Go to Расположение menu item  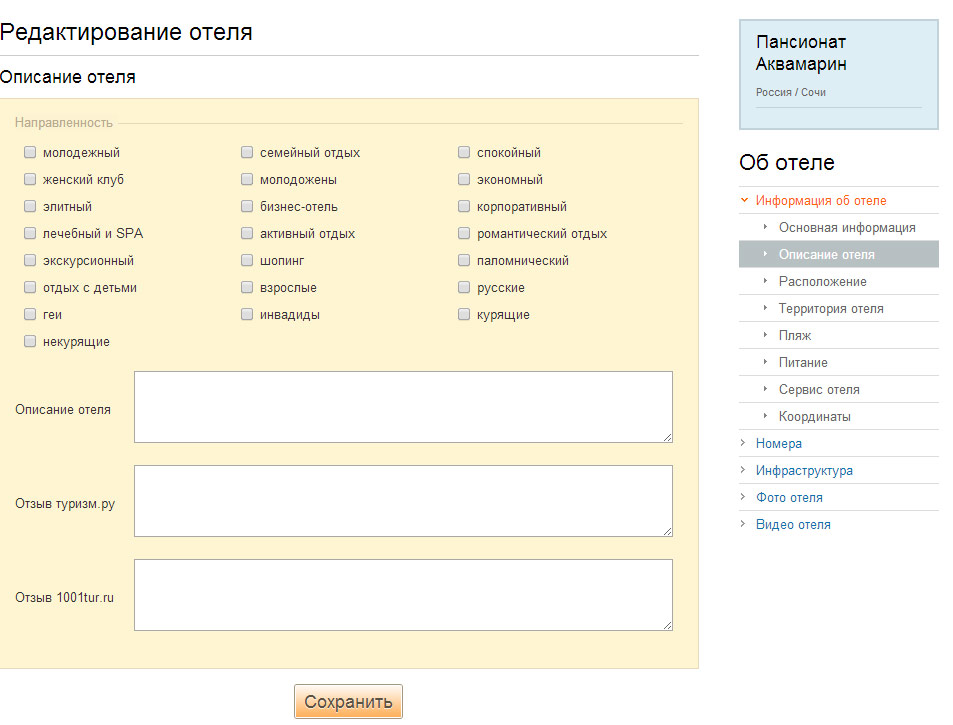point(822,281)
